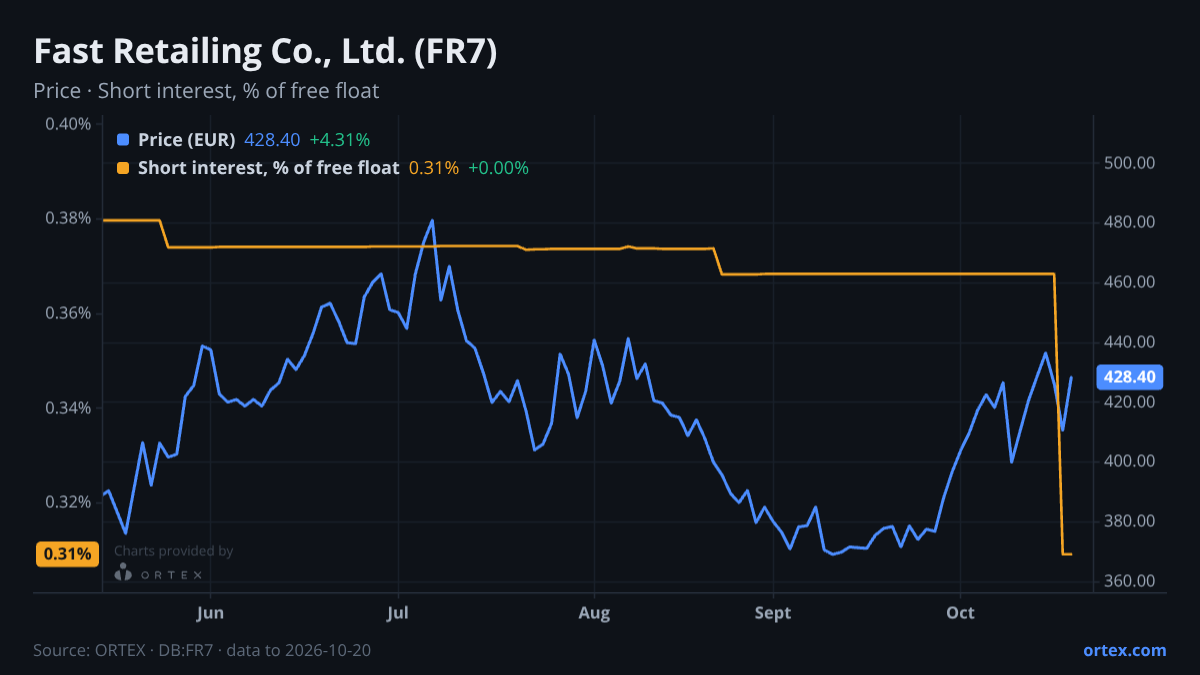Click the 0.36% left axis label
This screenshot has width=1200, height=675.
(x=68, y=313)
